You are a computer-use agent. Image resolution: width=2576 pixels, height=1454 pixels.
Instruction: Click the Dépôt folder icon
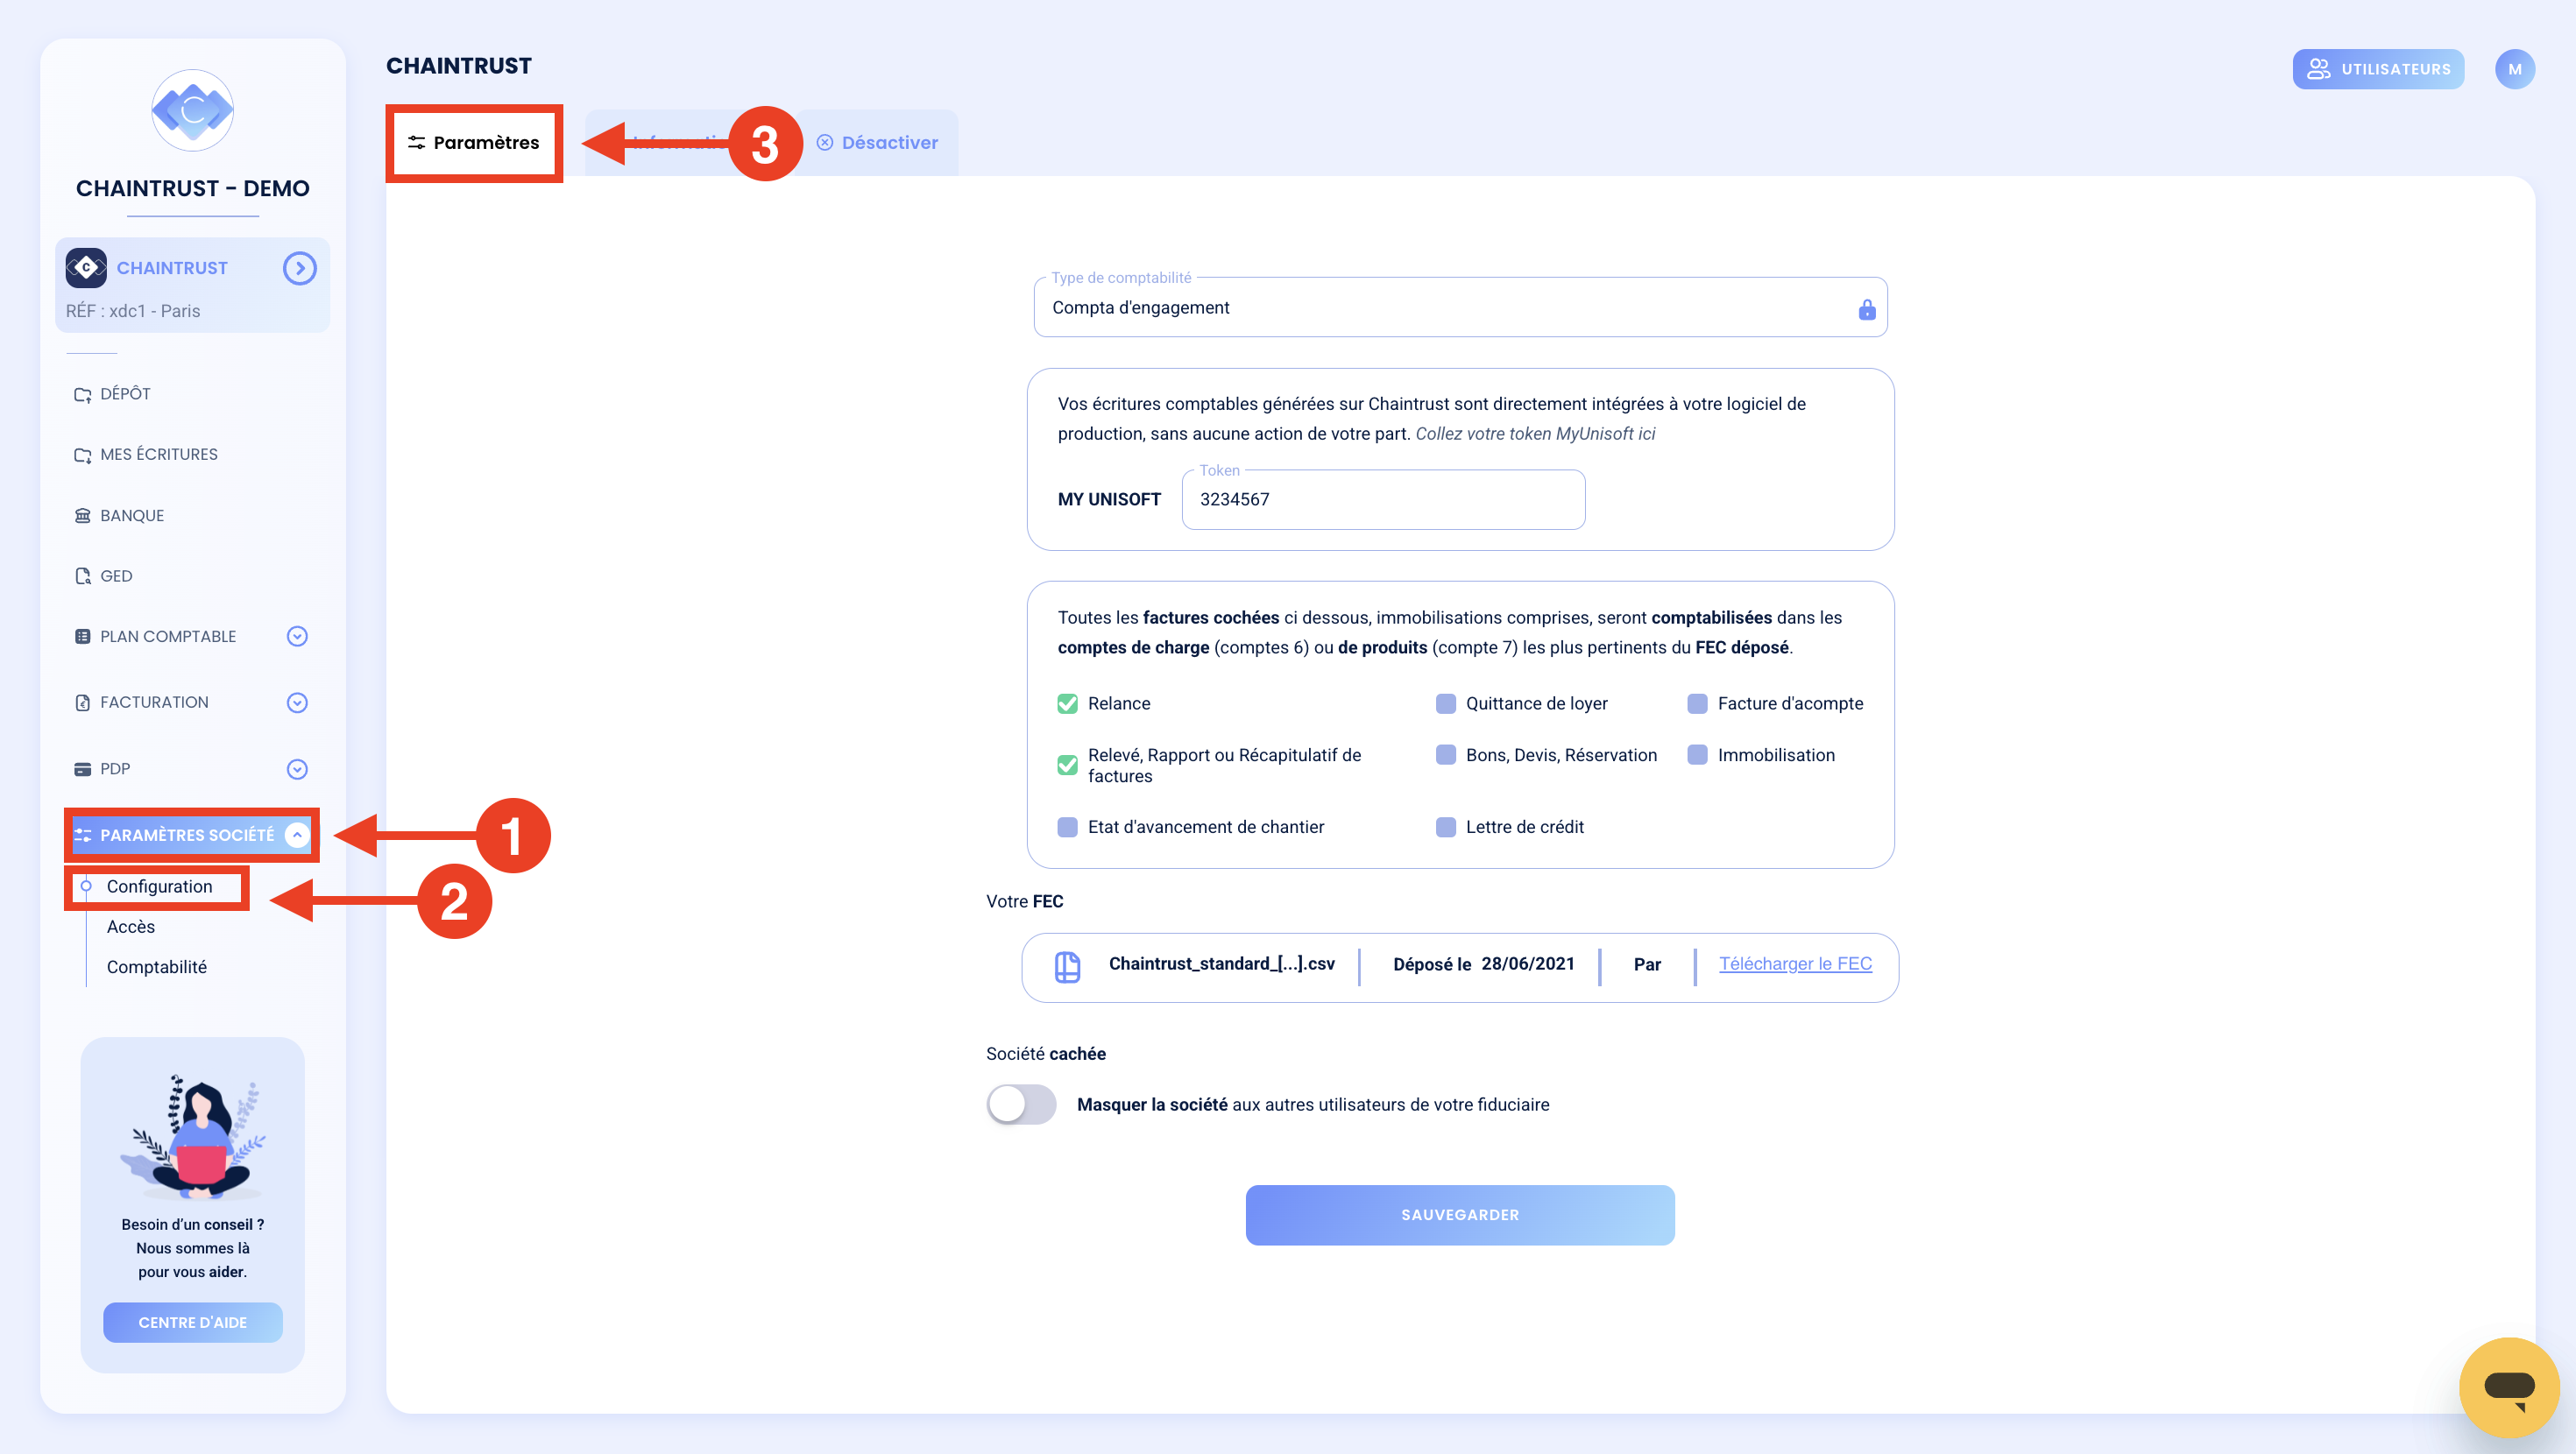tap(83, 395)
